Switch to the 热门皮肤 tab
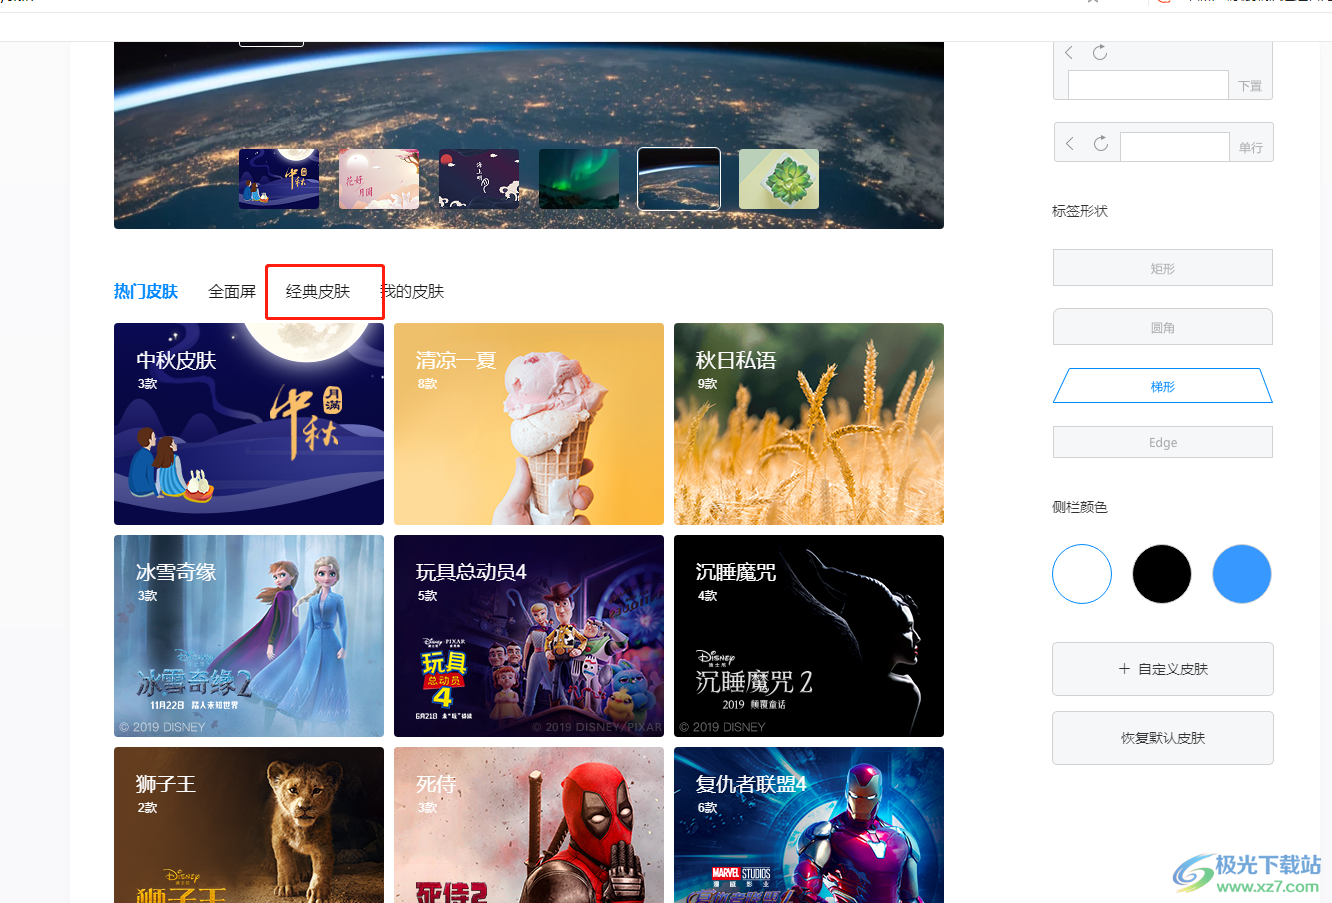 [x=146, y=291]
